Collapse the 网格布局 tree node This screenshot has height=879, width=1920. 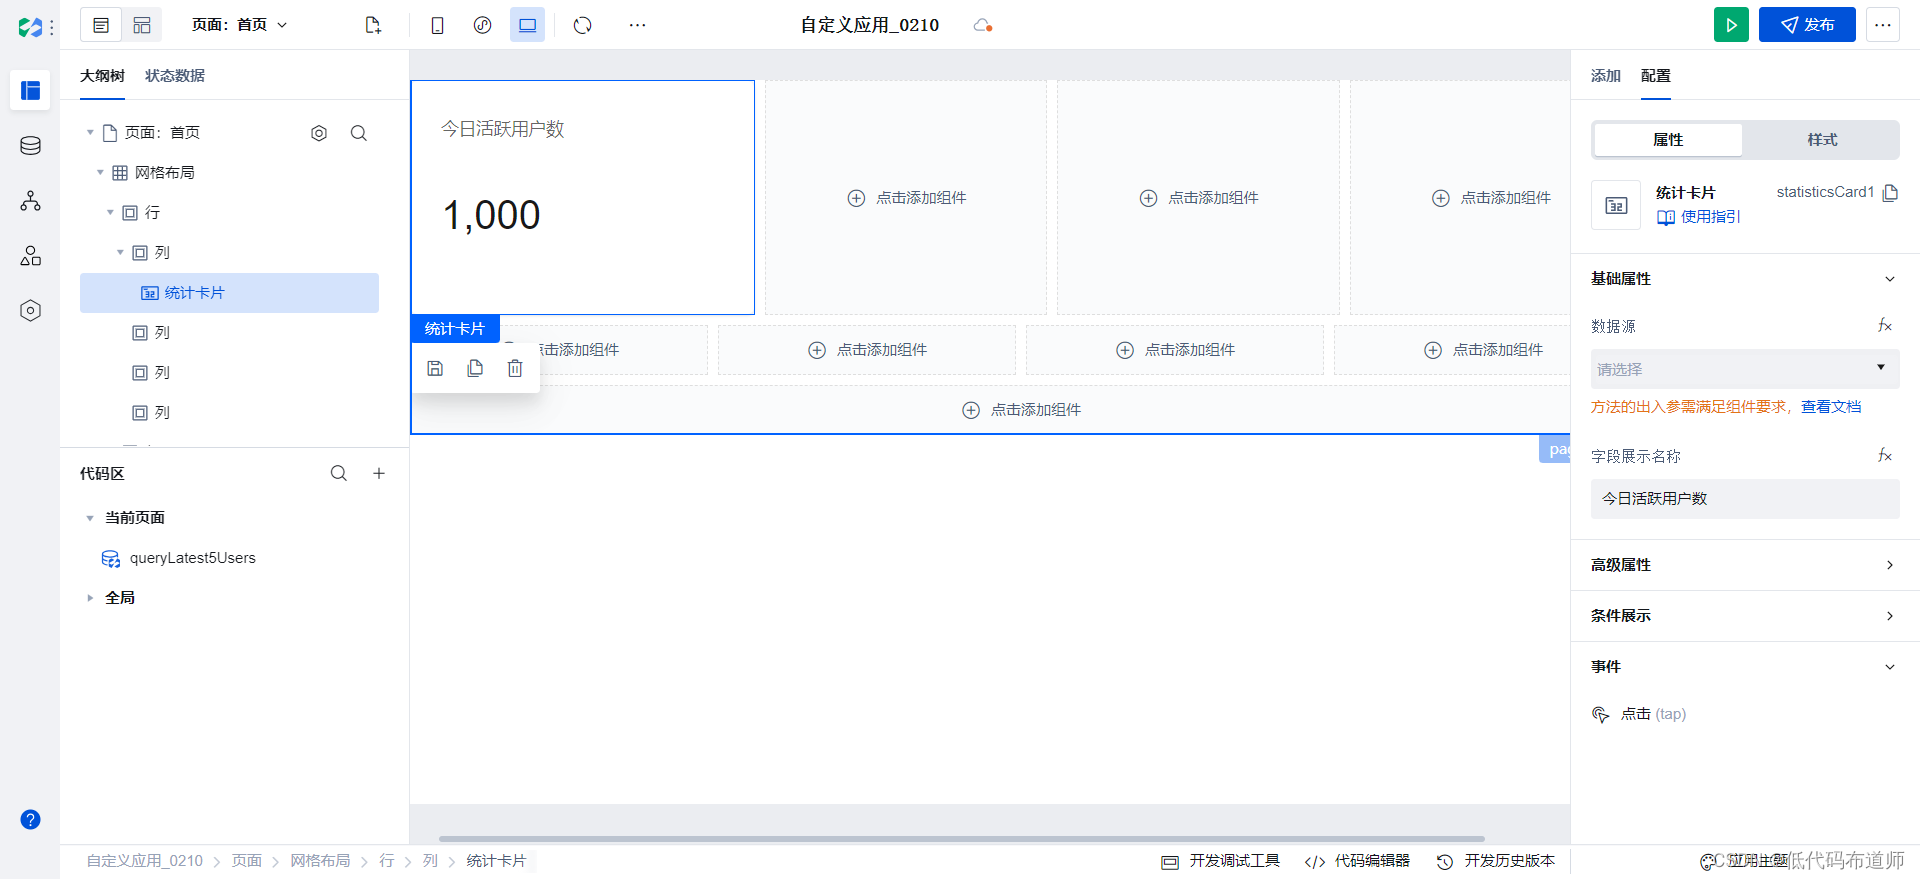click(100, 173)
